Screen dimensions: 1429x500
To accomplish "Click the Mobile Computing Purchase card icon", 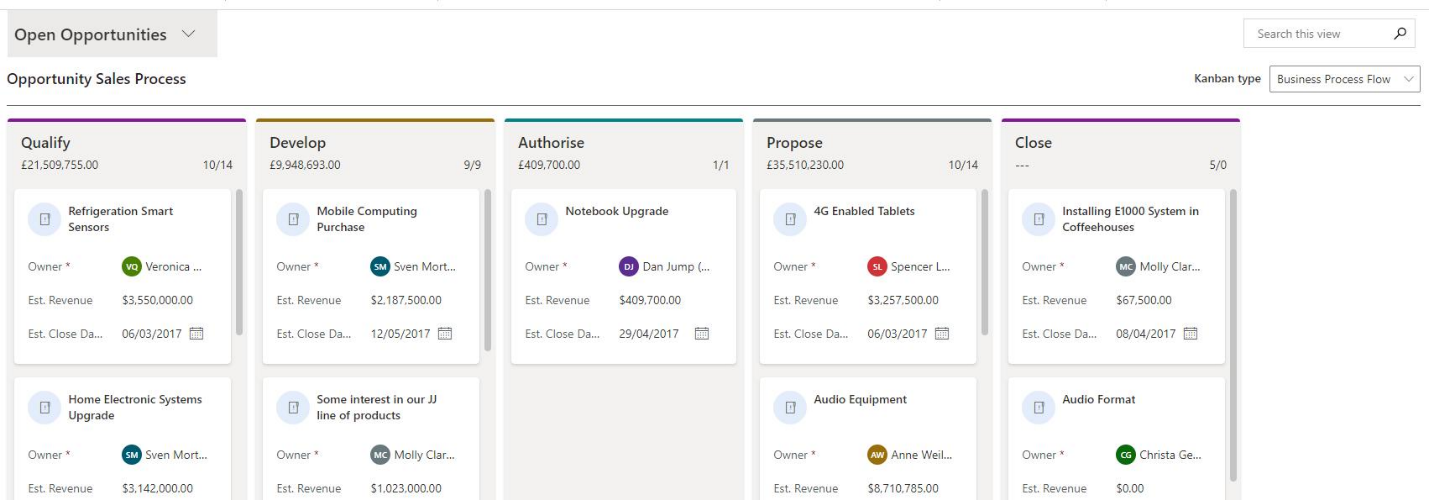I will click(293, 219).
